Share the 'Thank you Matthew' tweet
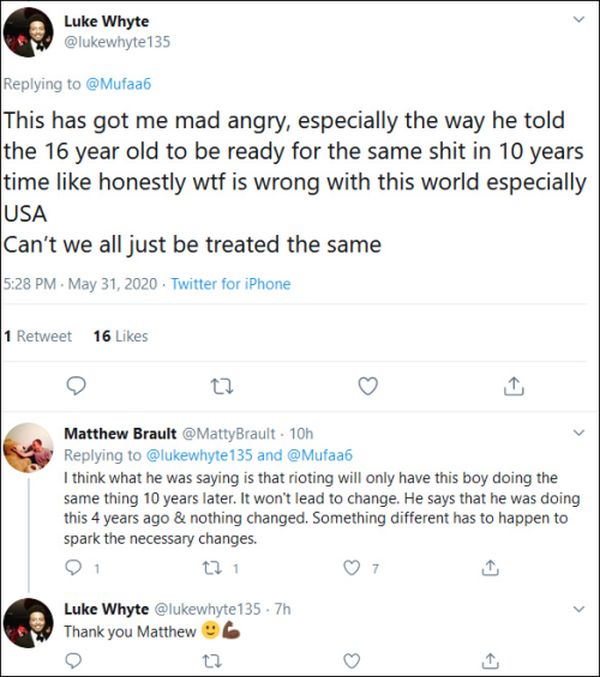The image size is (600, 677). point(489,661)
